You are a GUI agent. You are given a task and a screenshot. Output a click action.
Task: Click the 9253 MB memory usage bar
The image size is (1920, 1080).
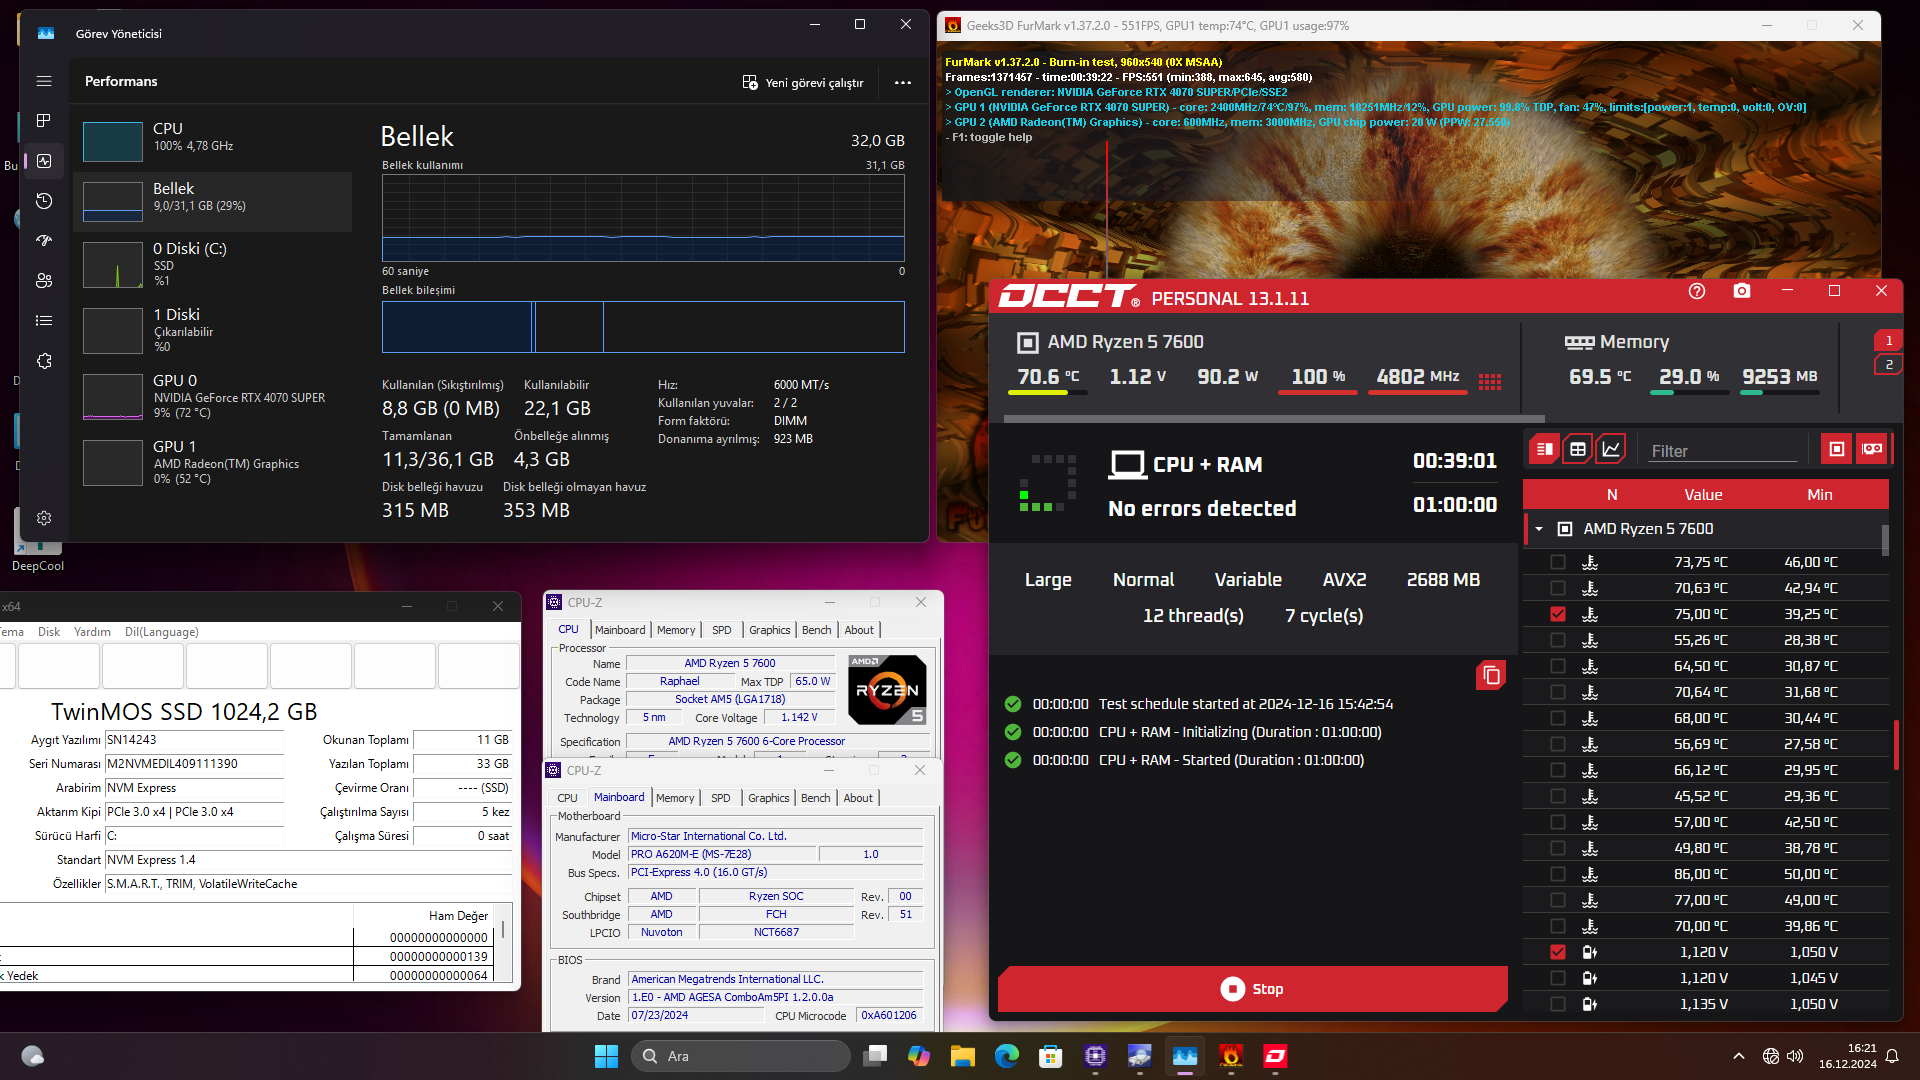point(1777,392)
